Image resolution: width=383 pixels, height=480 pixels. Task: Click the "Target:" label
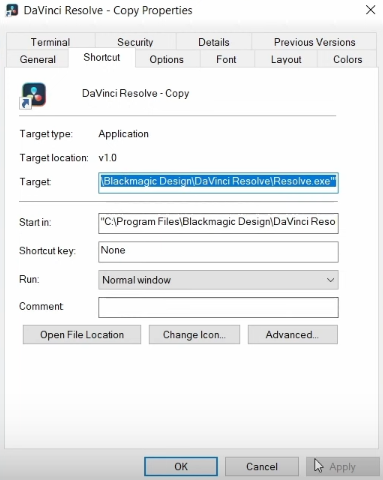point(35,182)
